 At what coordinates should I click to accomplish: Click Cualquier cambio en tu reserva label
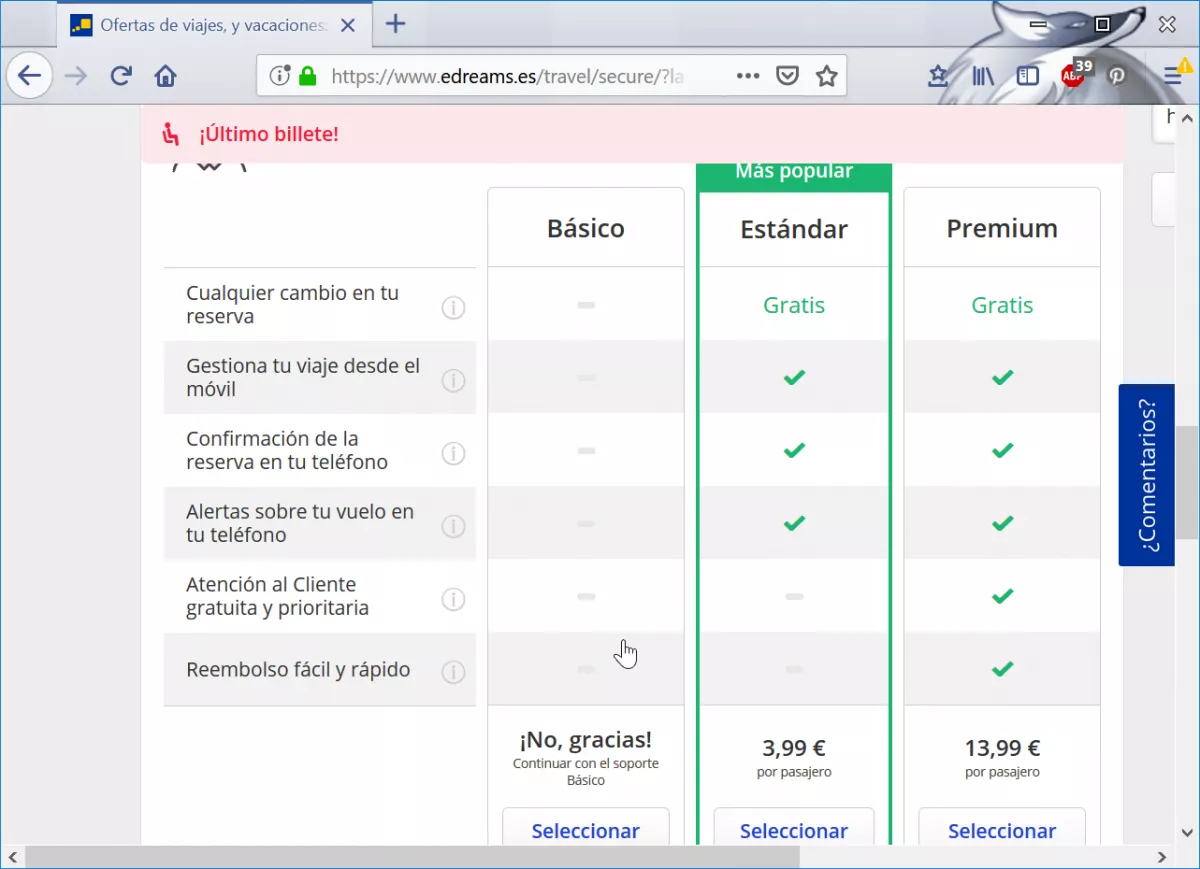click(292, 304)
